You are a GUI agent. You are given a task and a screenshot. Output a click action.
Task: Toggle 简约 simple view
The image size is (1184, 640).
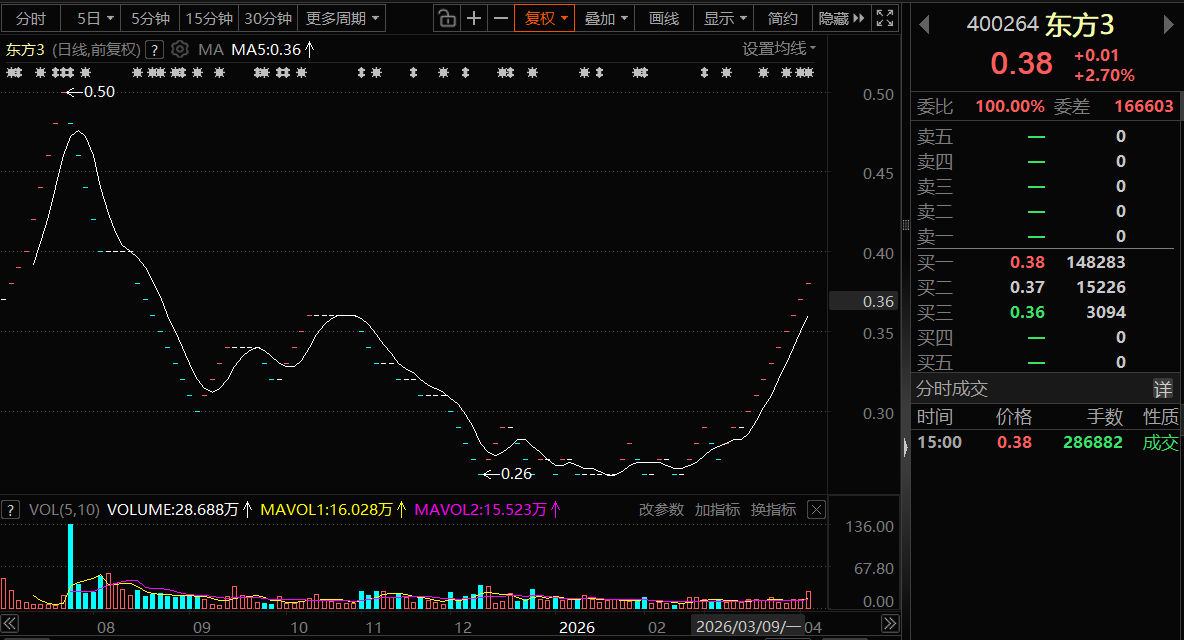(x=783, y=18)
